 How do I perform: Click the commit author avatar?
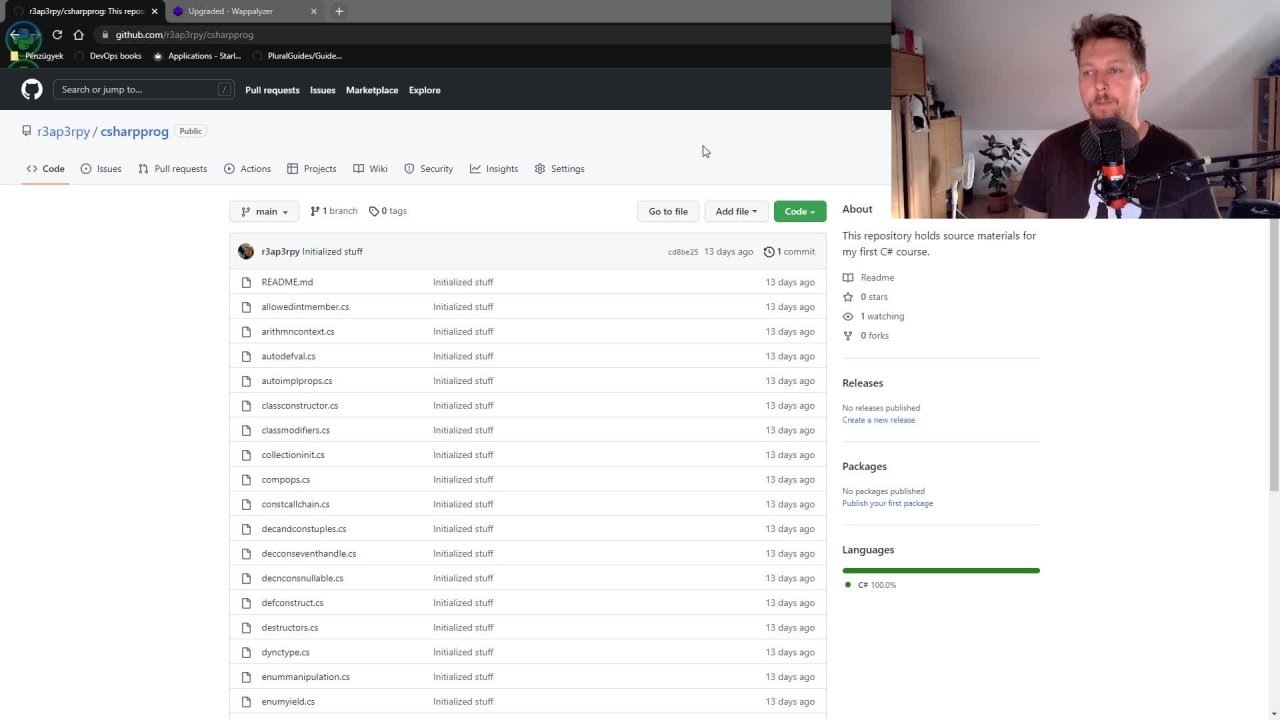(246, 252)
